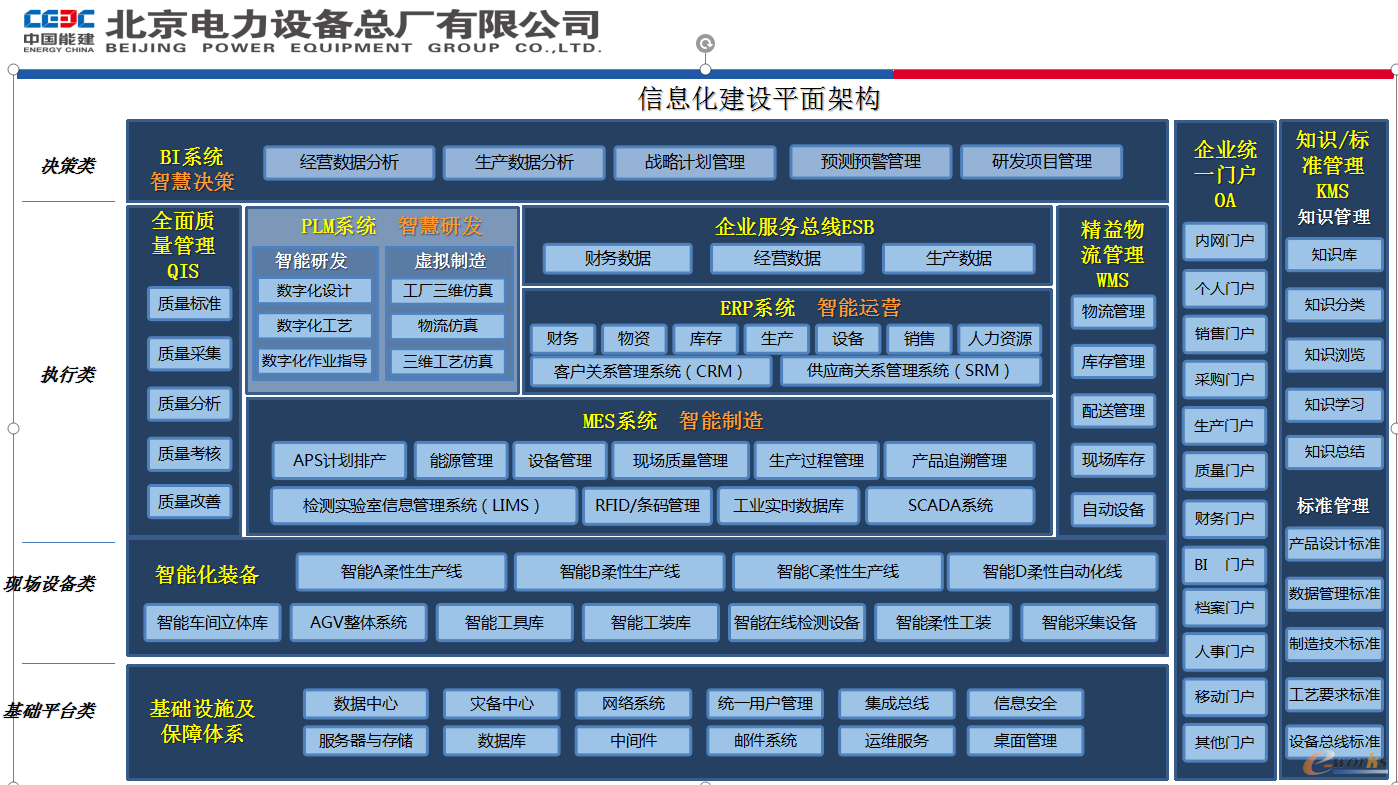Click the 运维服务 box

pos(896,741)
